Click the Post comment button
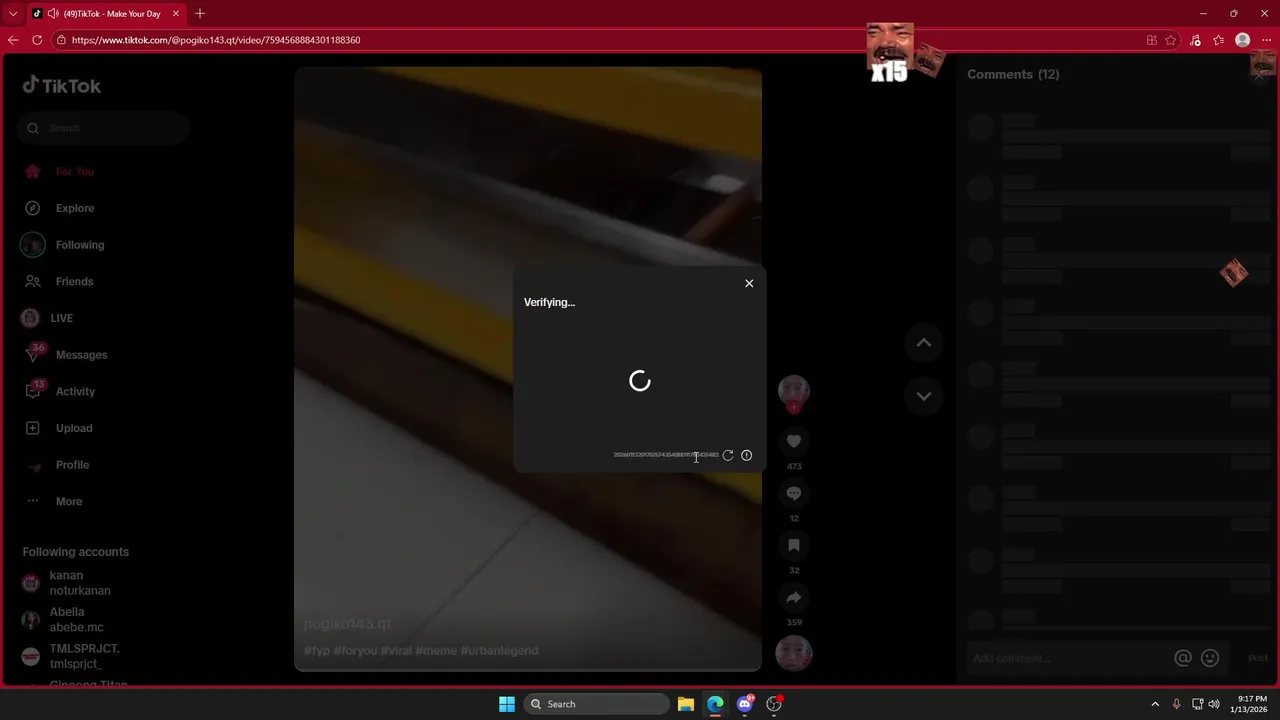The image size is (1280, 720). (x=1258, y=658)
